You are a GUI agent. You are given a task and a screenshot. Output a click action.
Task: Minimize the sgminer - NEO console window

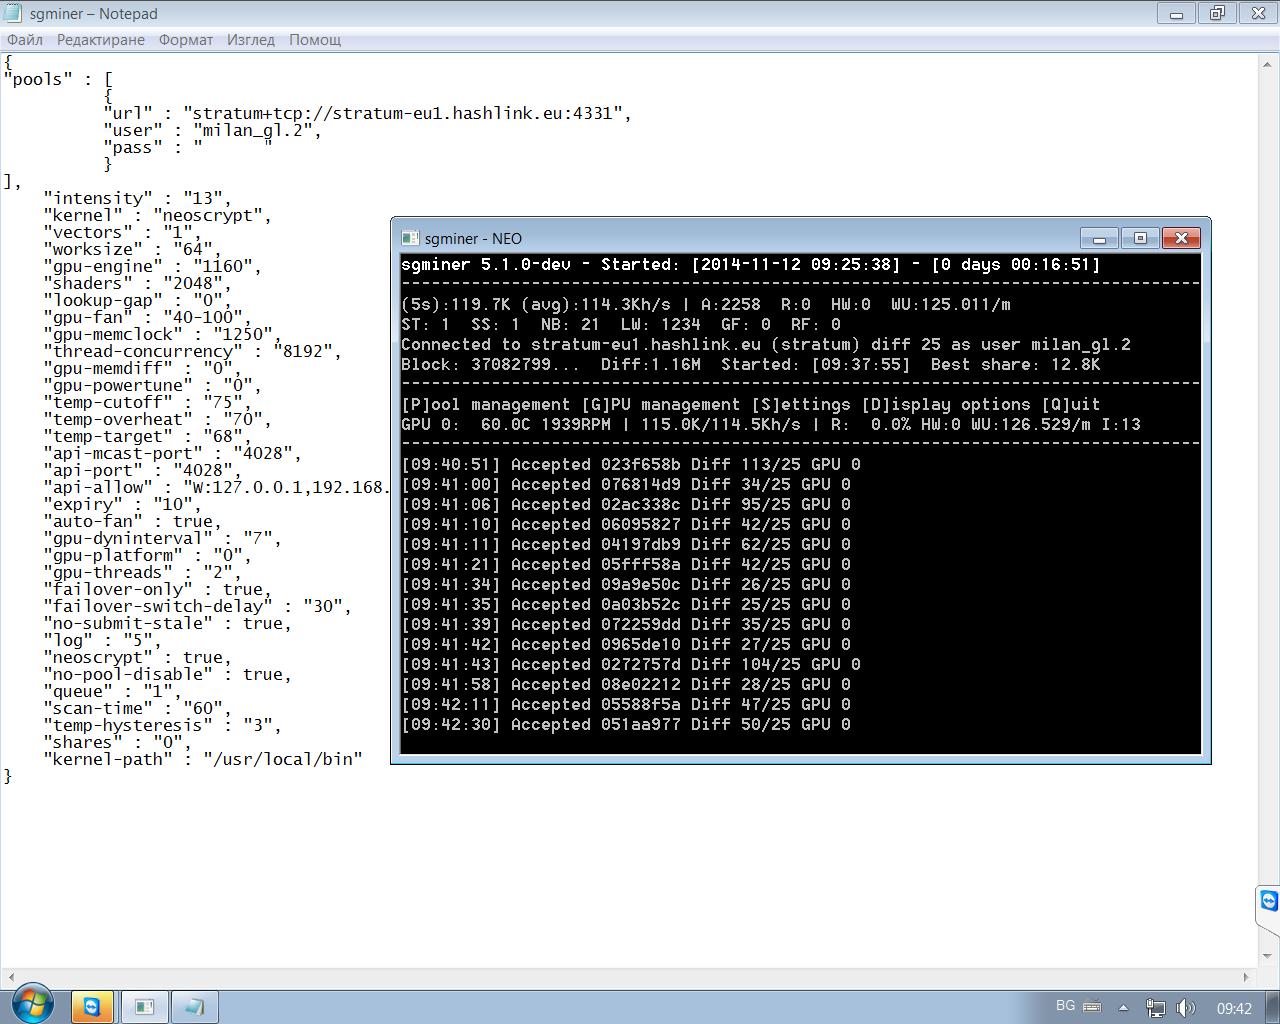(1099, 238)
